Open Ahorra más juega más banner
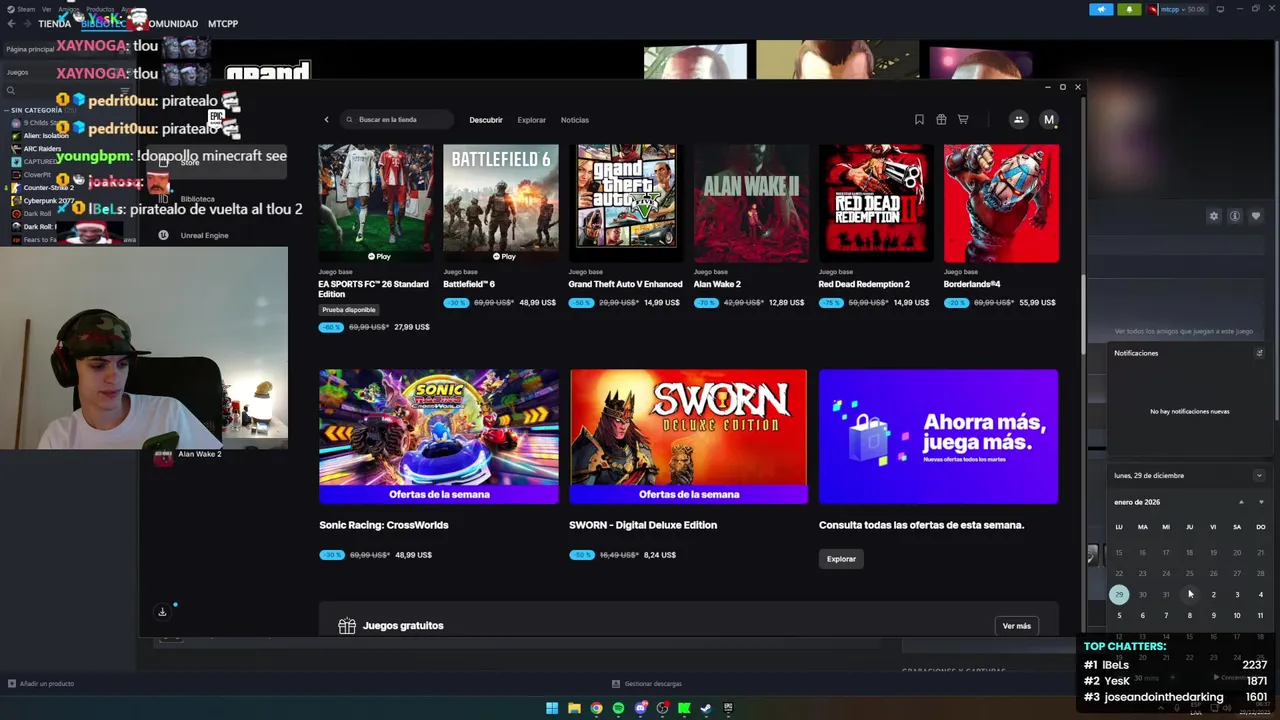 (938, 437)
